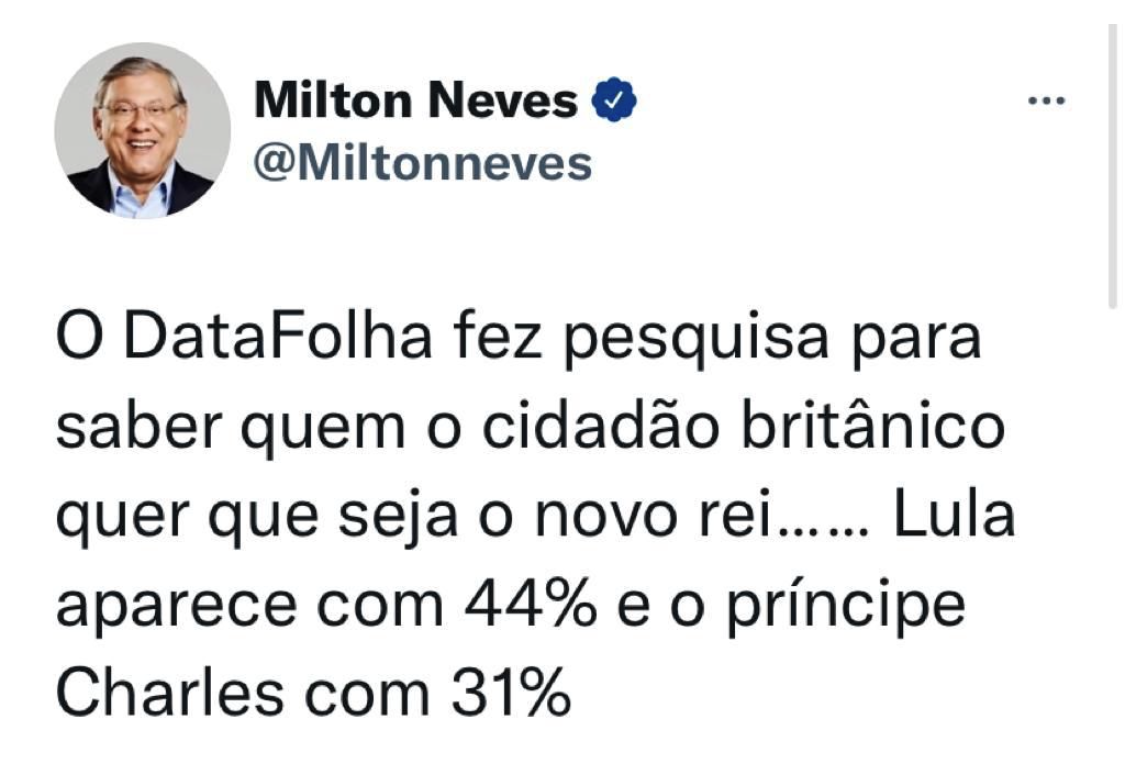Click the word pesquisa in the tweet

coord(695,342)
